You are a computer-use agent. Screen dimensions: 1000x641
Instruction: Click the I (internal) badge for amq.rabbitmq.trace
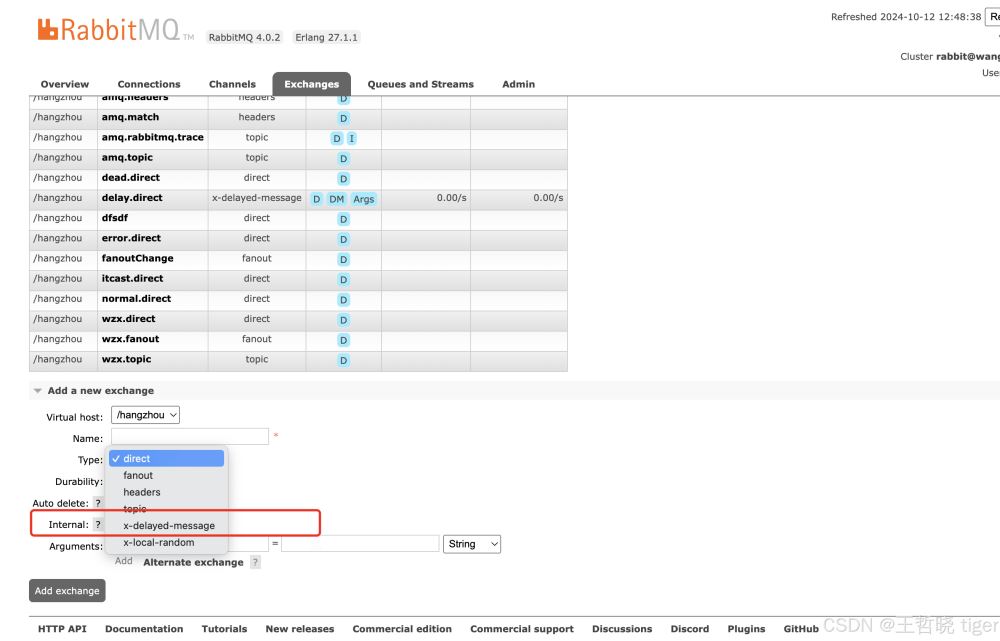(351, 138)
